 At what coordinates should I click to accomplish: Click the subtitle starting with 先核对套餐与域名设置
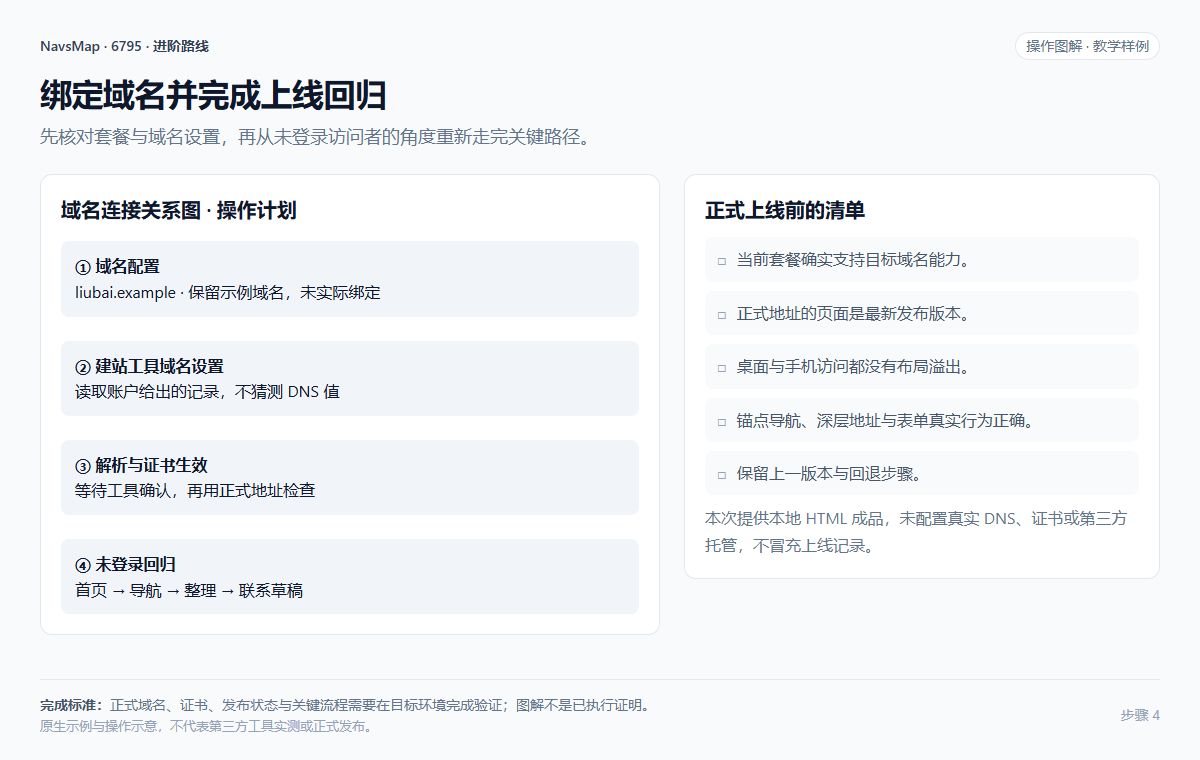tap(316, 137)
